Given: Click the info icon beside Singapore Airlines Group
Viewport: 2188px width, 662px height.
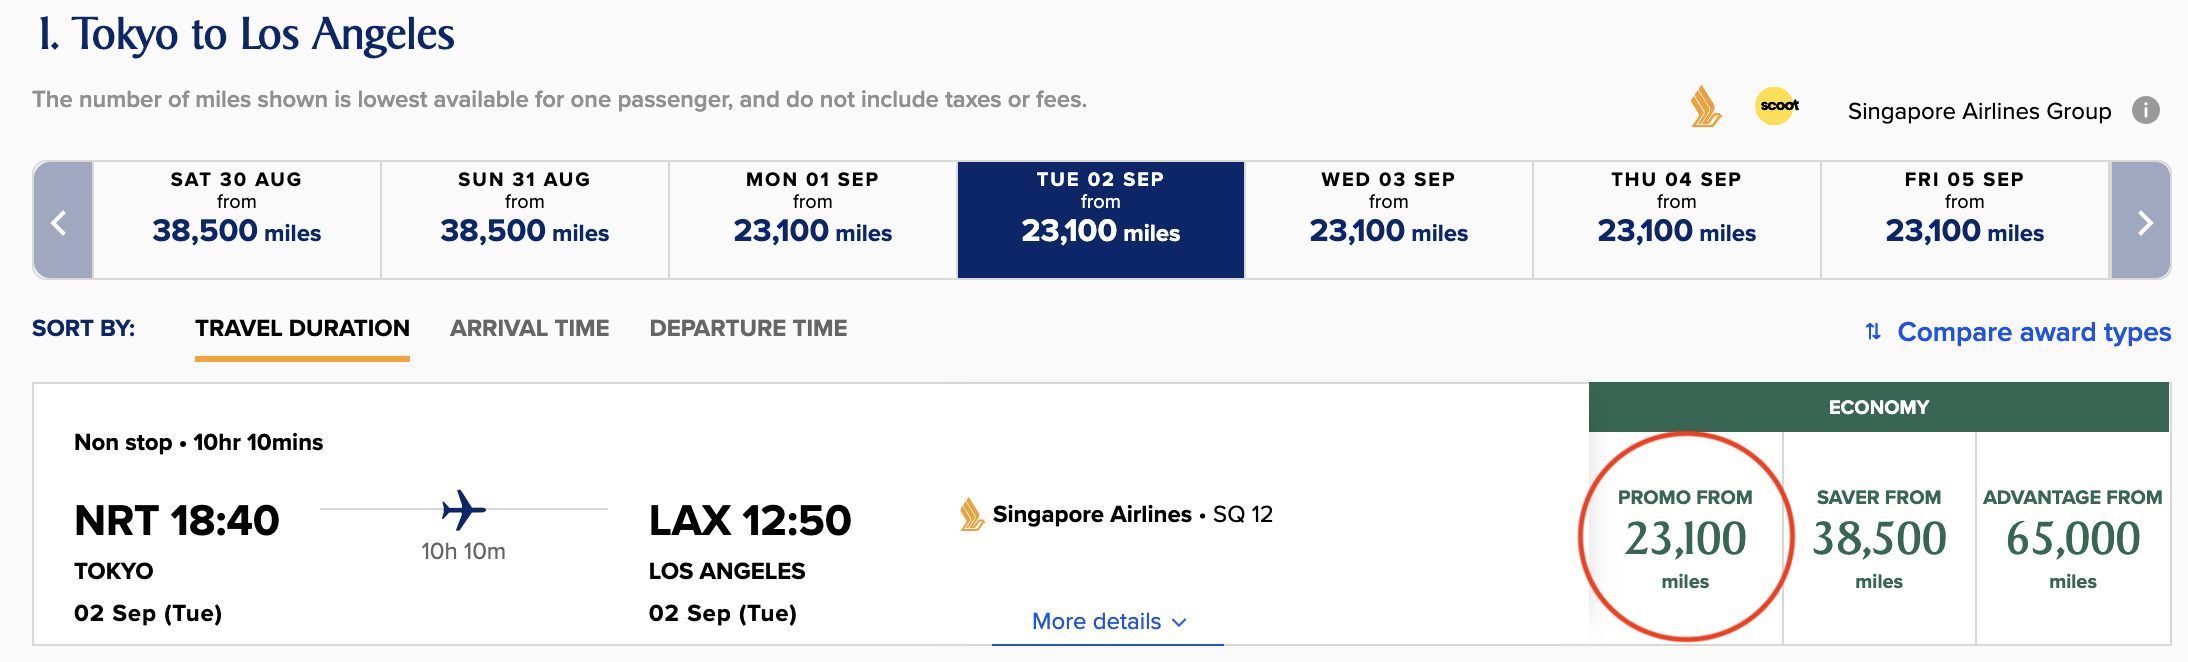Looking at the screenshot, I should click(x=2145, y=110).
